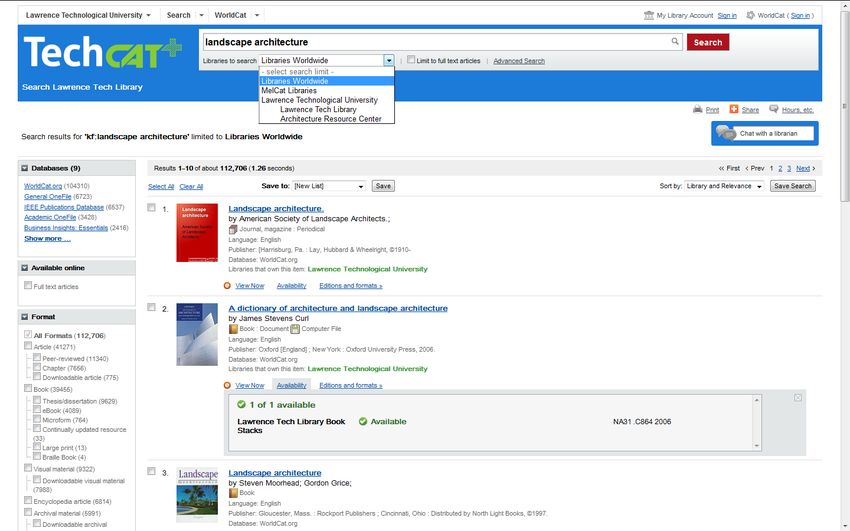Check the Article format filter

tap(28, 346)
